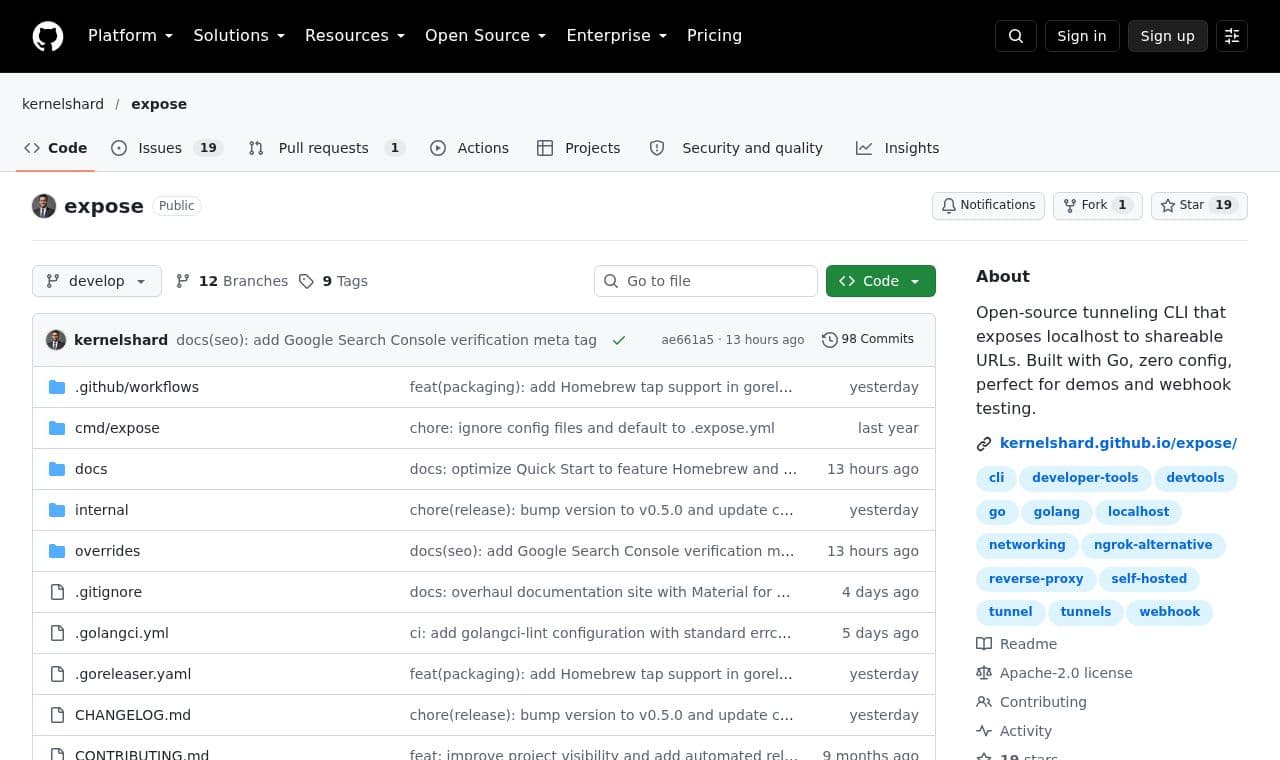Switch to the Issues tab
This screenshot has width=1280, height=760.
click(x=166, y=148)
